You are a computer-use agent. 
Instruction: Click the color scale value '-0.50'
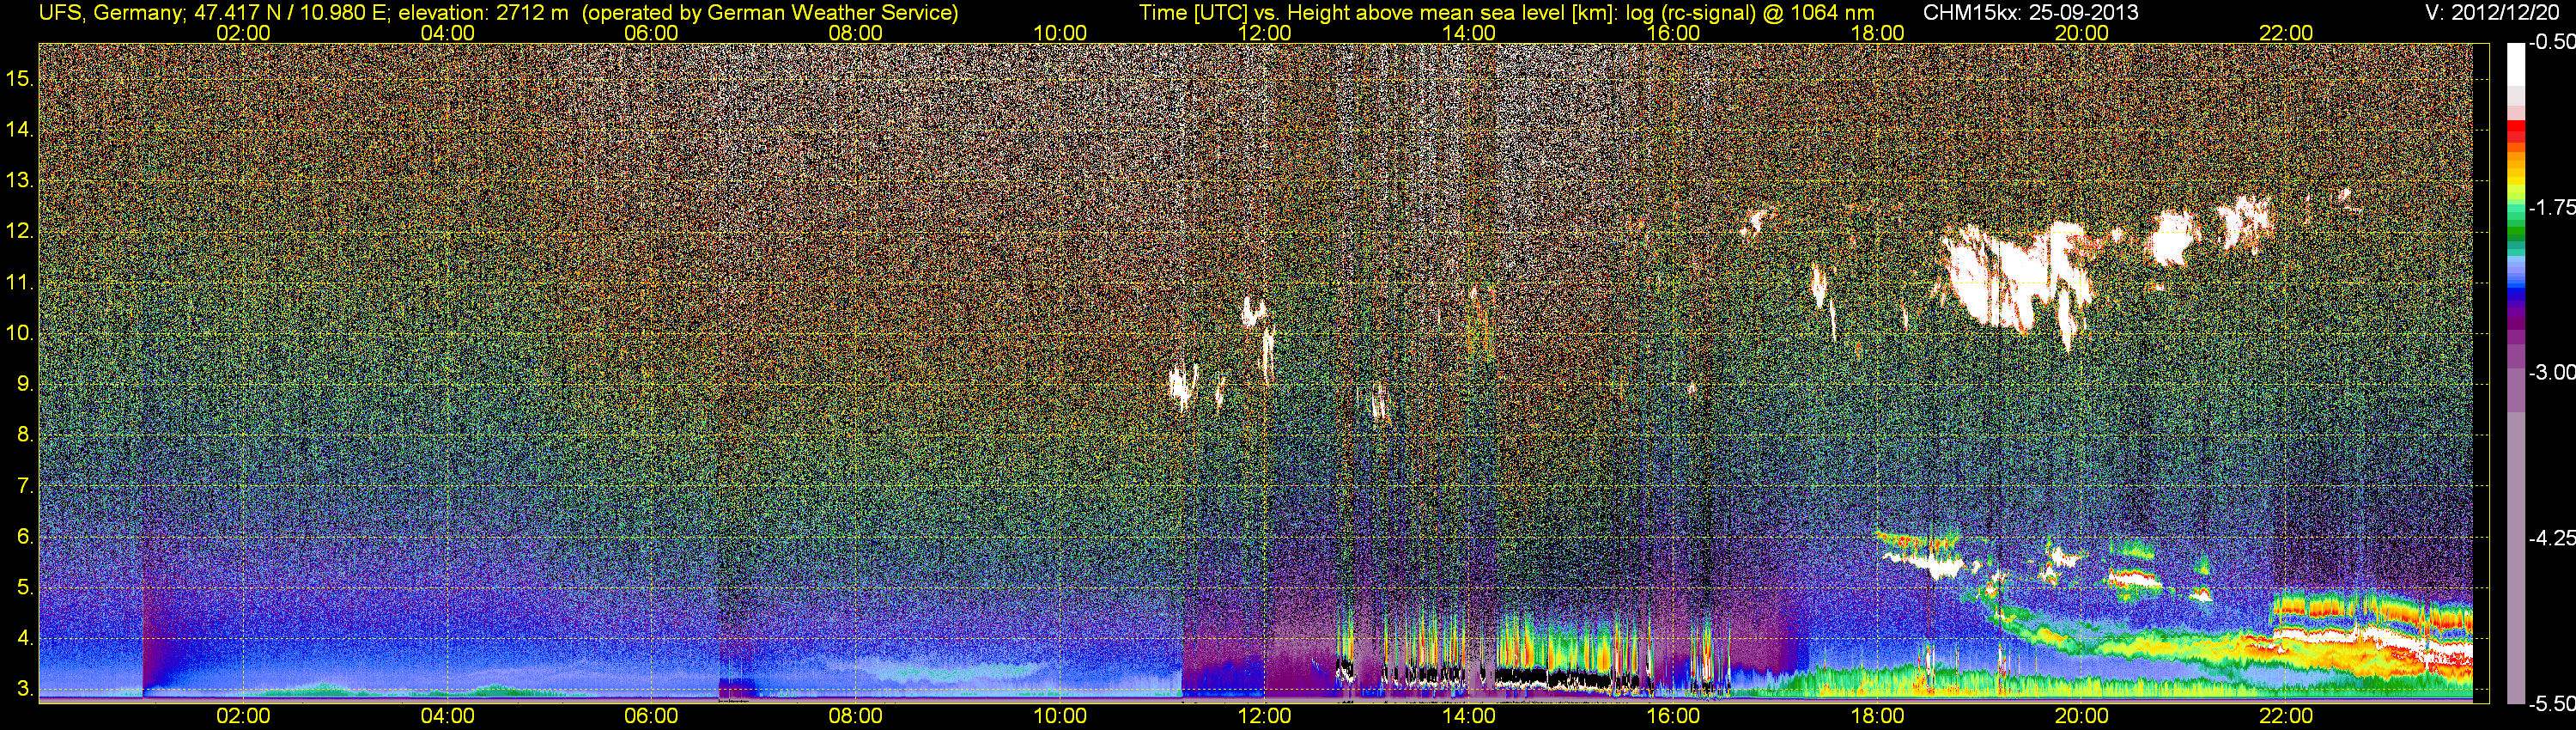tap(2551, 42)
